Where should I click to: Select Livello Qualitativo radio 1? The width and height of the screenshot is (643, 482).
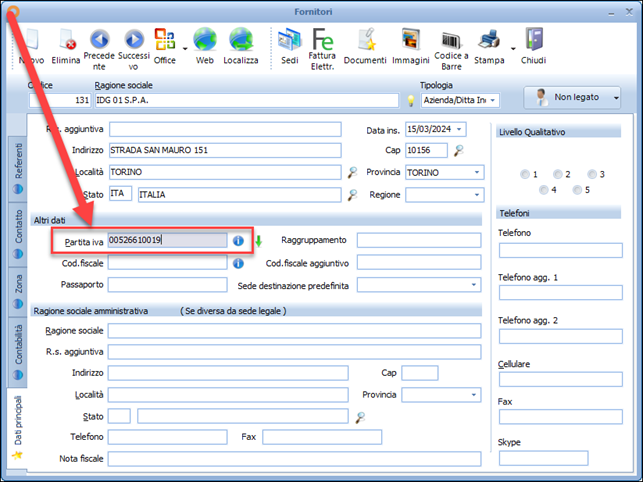[x=525, y=174]
